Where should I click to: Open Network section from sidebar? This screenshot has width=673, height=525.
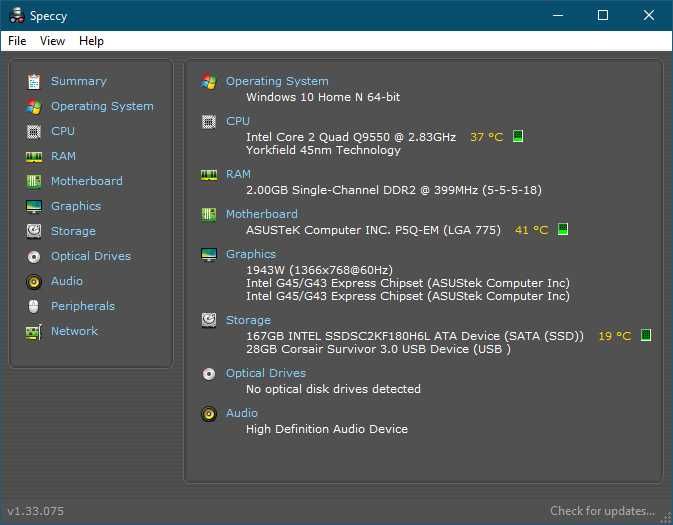coord(74,331)
